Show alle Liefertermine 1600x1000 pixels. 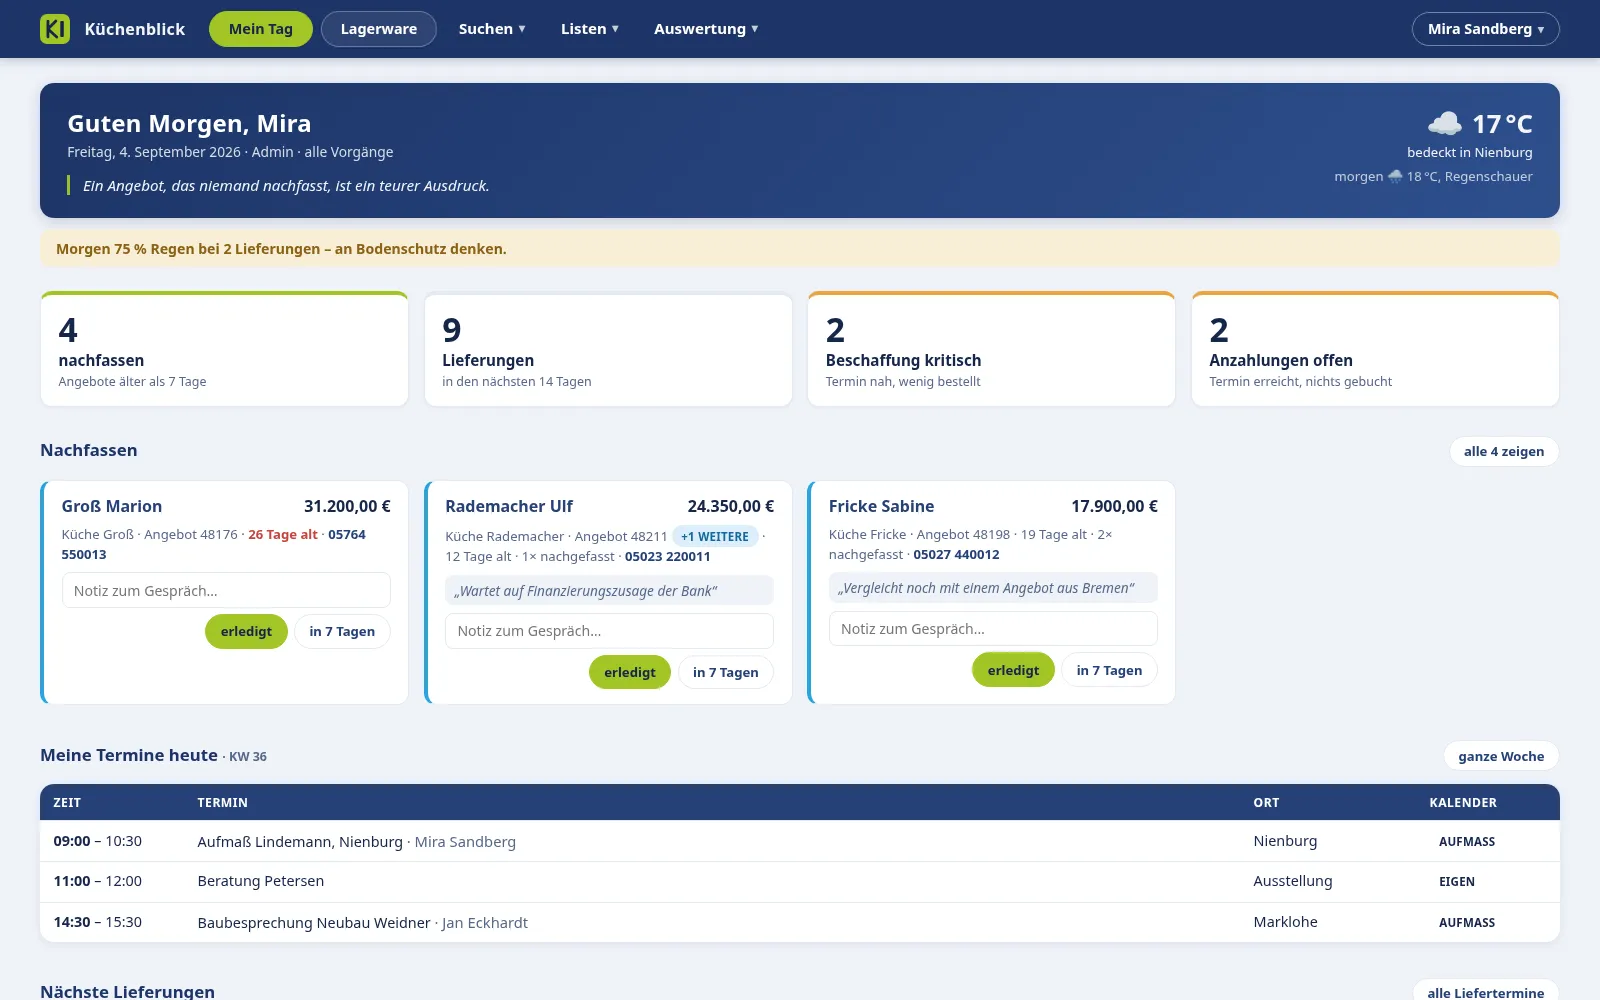coord(1486,992)
